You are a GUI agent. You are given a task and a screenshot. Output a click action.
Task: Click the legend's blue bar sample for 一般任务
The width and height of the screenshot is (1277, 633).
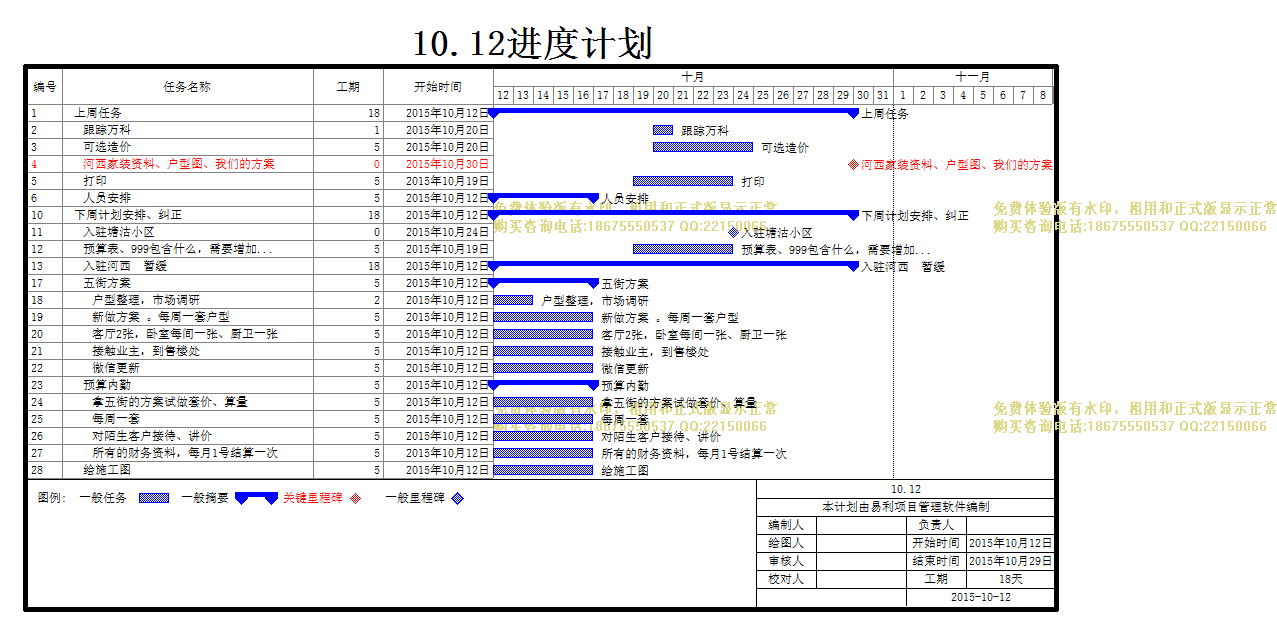pyautogui.click(x=154, y=497)
